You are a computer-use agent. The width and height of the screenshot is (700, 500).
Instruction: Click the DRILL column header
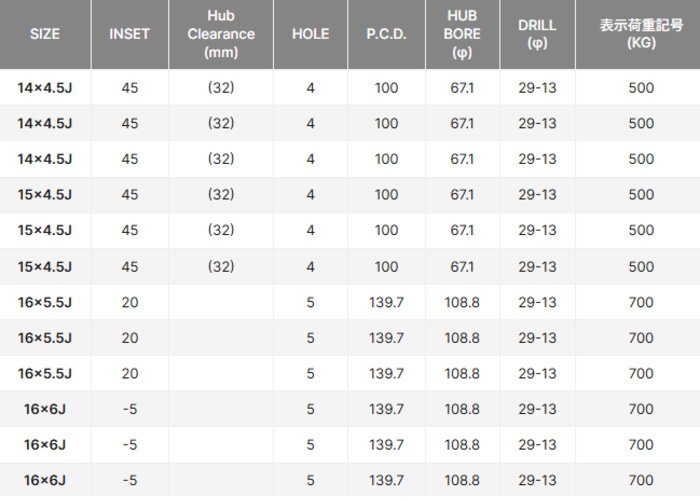pyautogui.click(x=537, y=33)
